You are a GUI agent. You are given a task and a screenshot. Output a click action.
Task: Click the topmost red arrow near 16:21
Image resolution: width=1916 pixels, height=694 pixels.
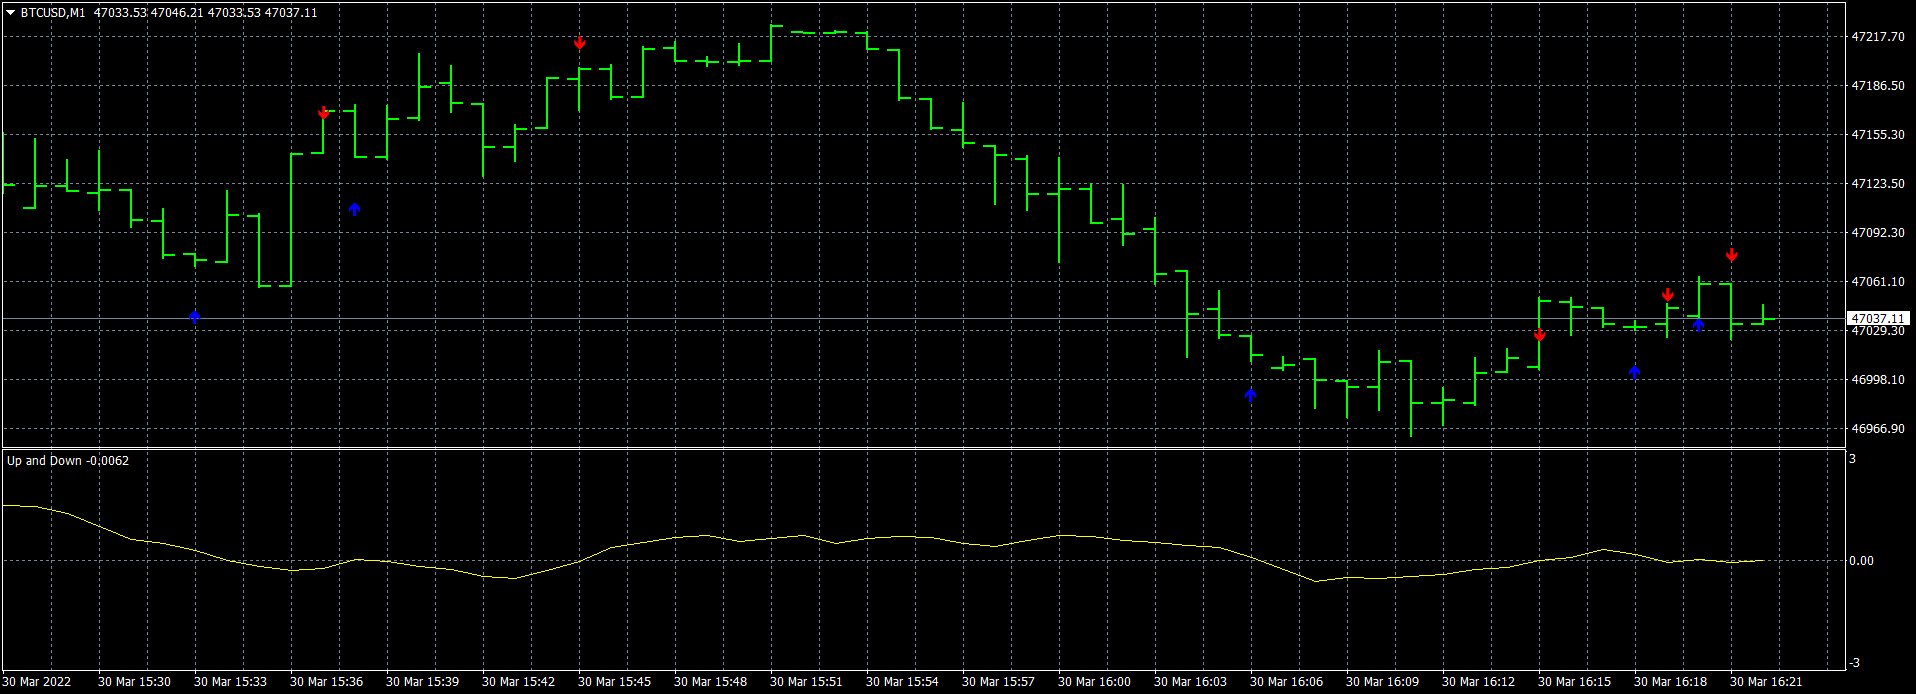click(x=1732, y=256)
